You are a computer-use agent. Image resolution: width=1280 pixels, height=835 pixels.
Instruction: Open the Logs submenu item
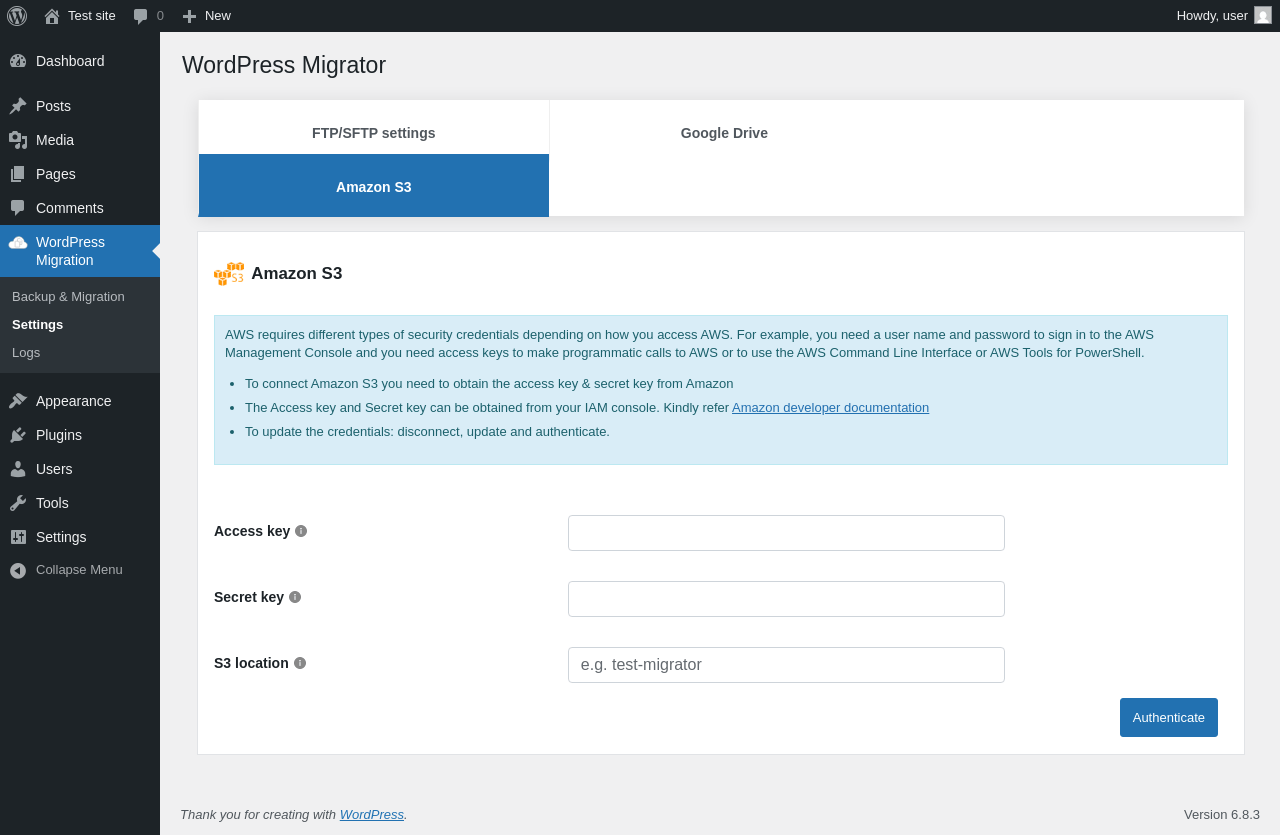[x=26, y=353]
